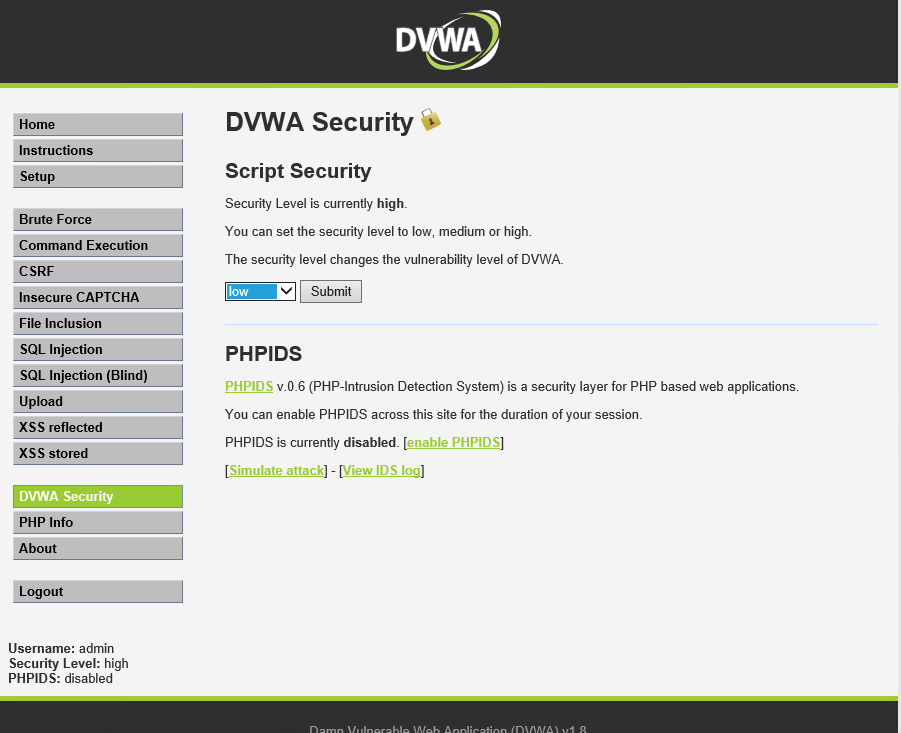The height and width of the screenshot is (733, 901).
Task: Click the PHPIDS section heading
Action: tap(264, 354)
